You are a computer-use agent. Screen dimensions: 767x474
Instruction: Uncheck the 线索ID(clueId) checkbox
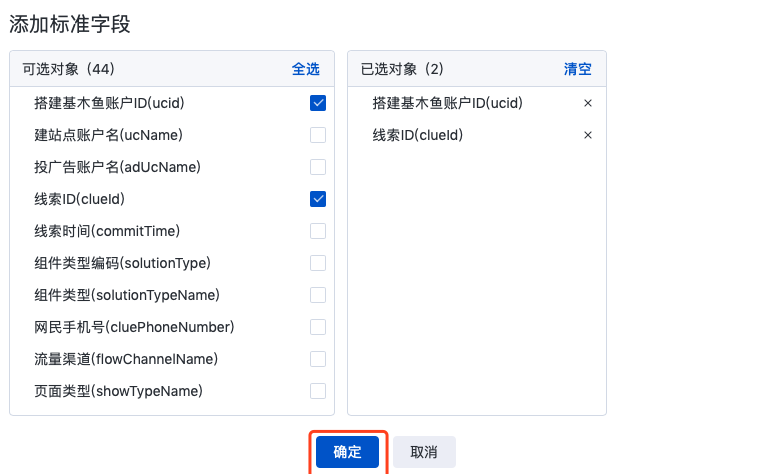pyautogui.click(x=318, y=199)
